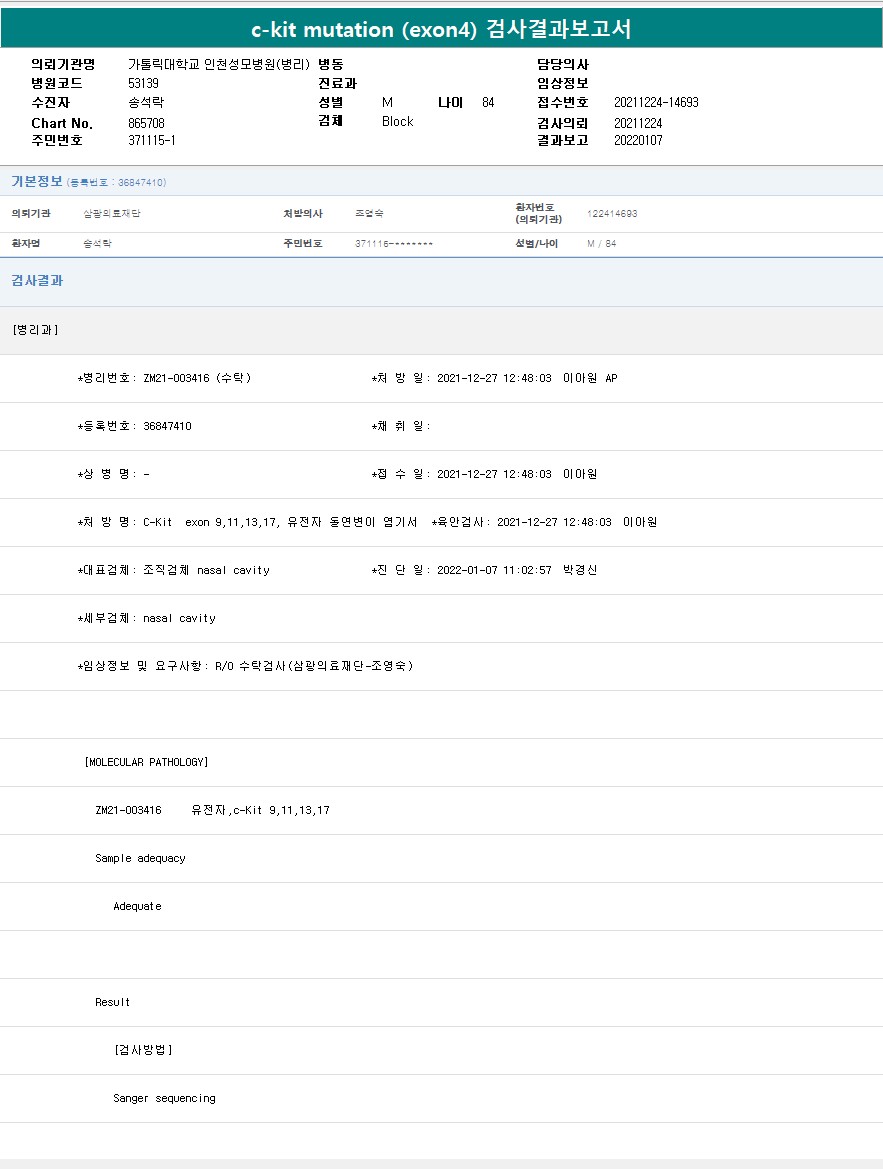Image resolution: width=883 pixels, height=1169 pixels.
Task: Select the specimen type Block
Action: 397,122
